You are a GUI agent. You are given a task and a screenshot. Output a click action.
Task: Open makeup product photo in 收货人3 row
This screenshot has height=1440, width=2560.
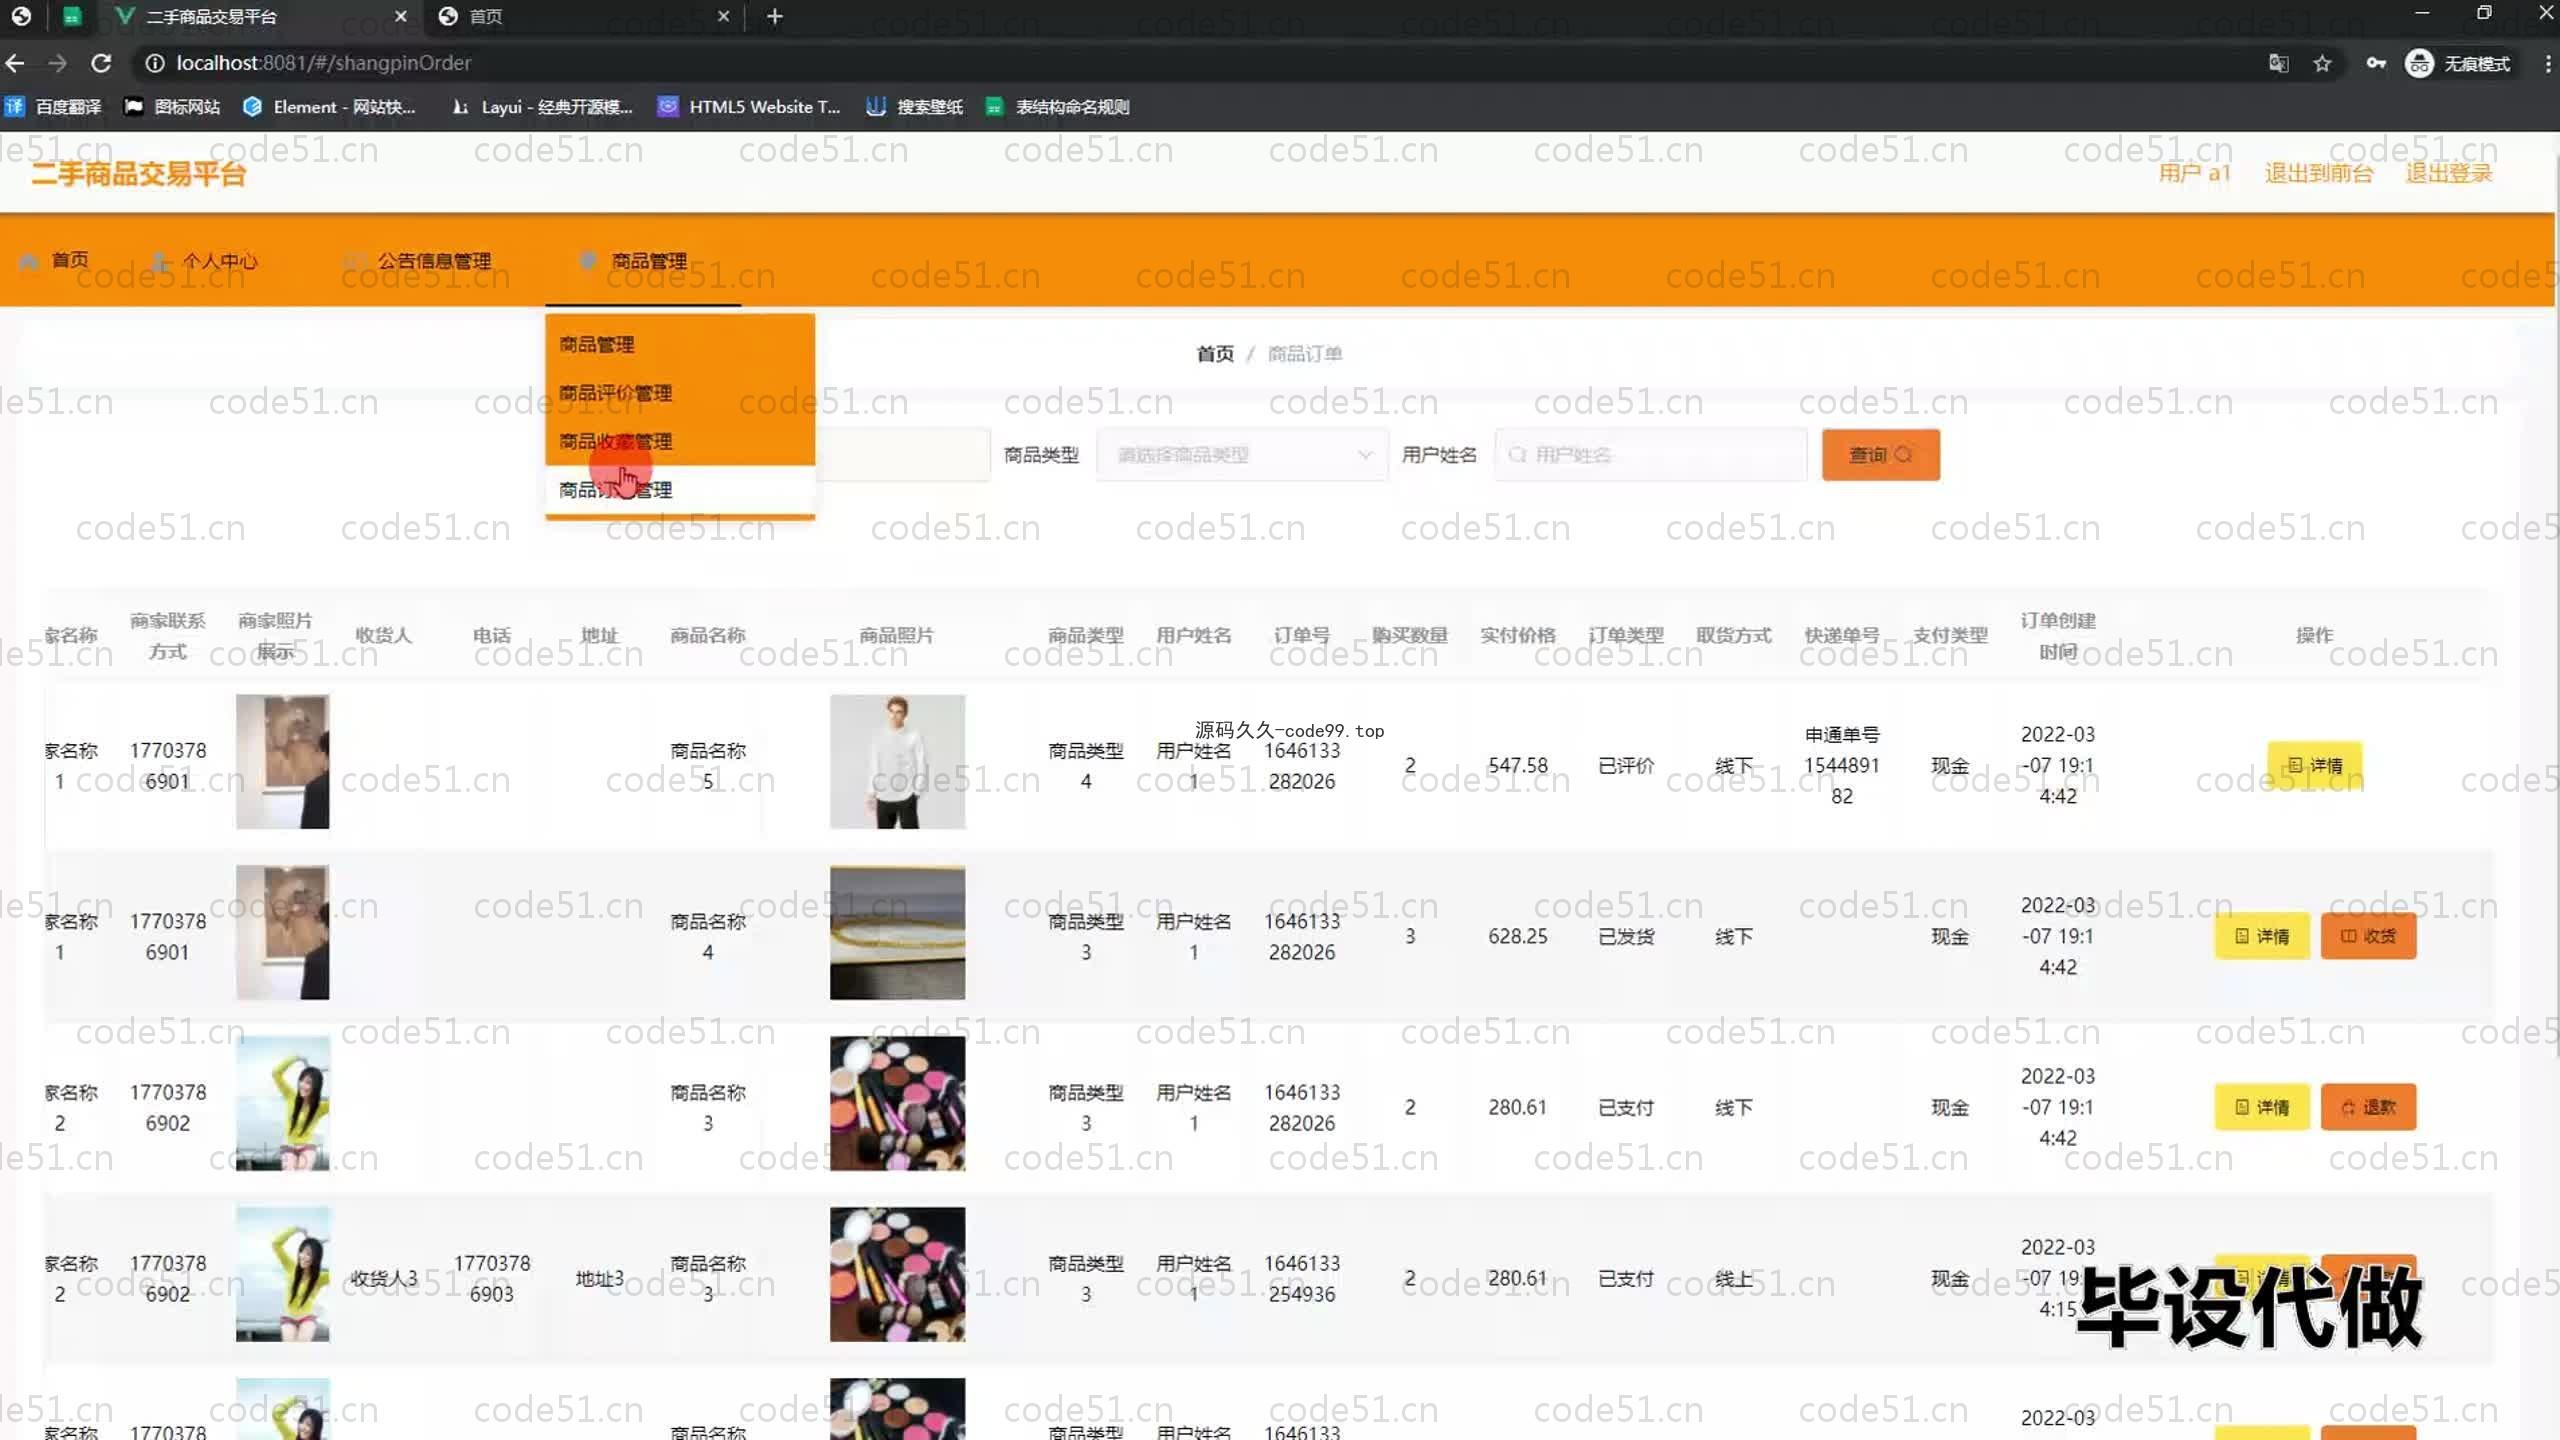tap(897, 1275)
